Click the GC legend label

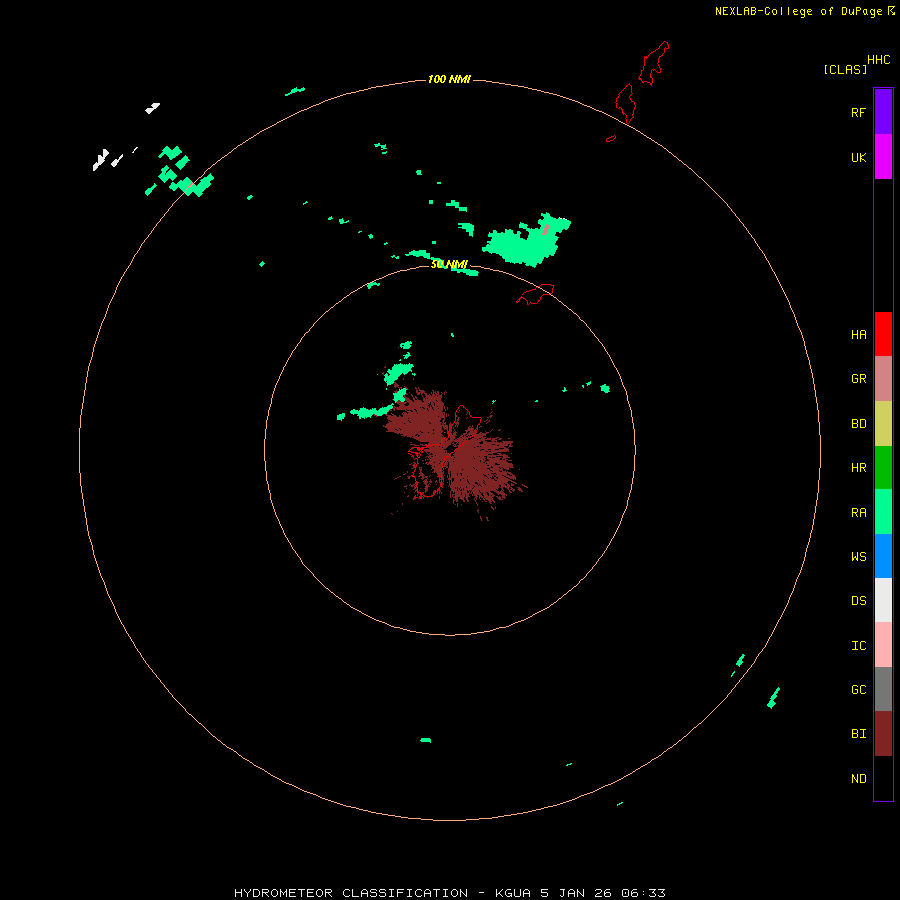pos(858,690)
